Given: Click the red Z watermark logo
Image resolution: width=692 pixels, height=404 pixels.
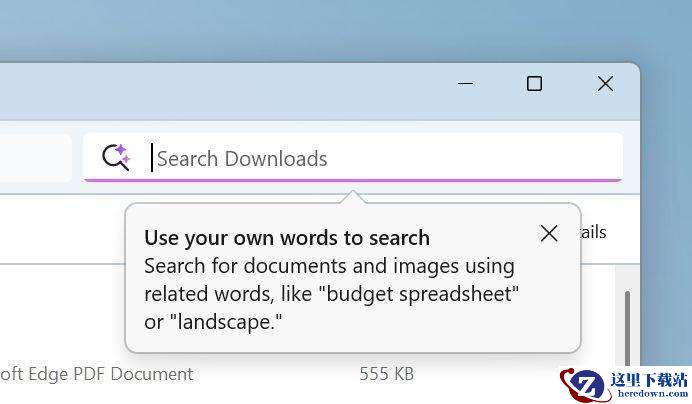Looking at the screenshot, I should [x=586, y=384].
